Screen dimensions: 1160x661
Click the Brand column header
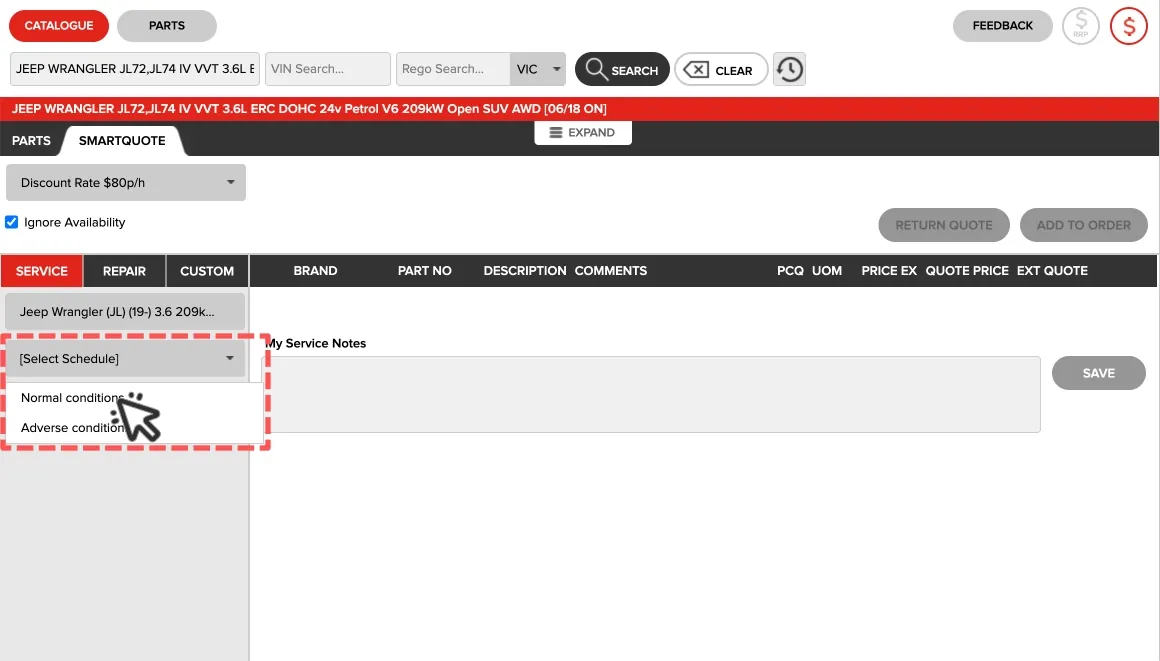pyautogui.click(x=315, y=271)
